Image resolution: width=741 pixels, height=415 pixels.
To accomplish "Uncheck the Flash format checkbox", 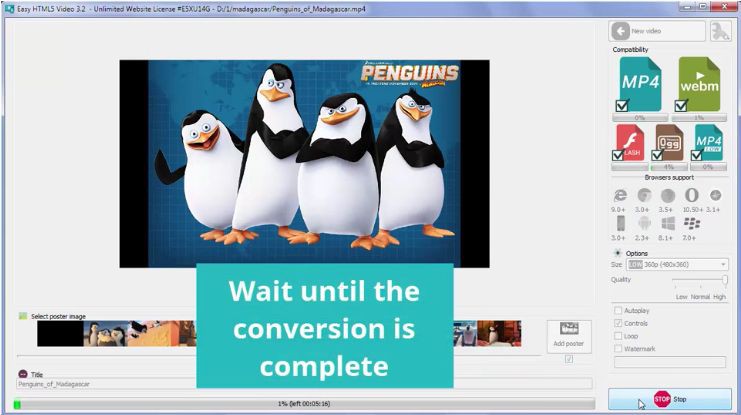I will [617, 155].
